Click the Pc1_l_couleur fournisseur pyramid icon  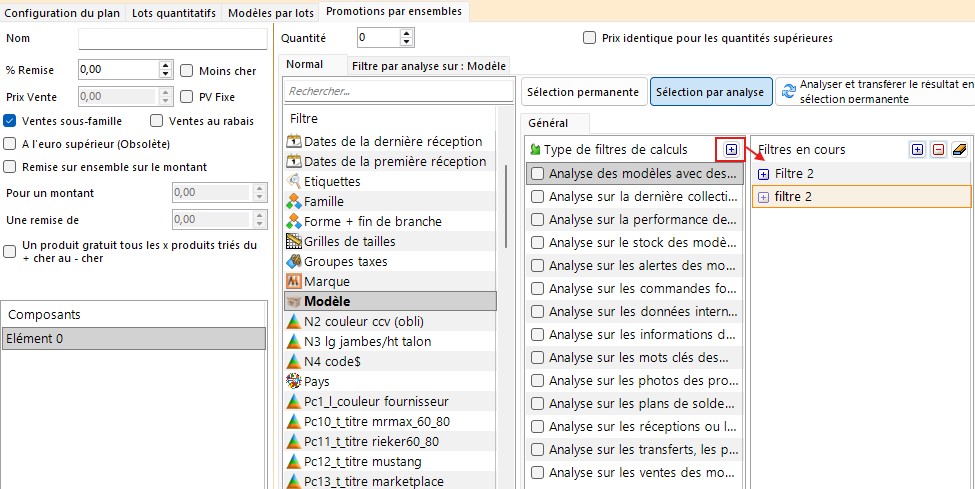(x=293, y=401)
